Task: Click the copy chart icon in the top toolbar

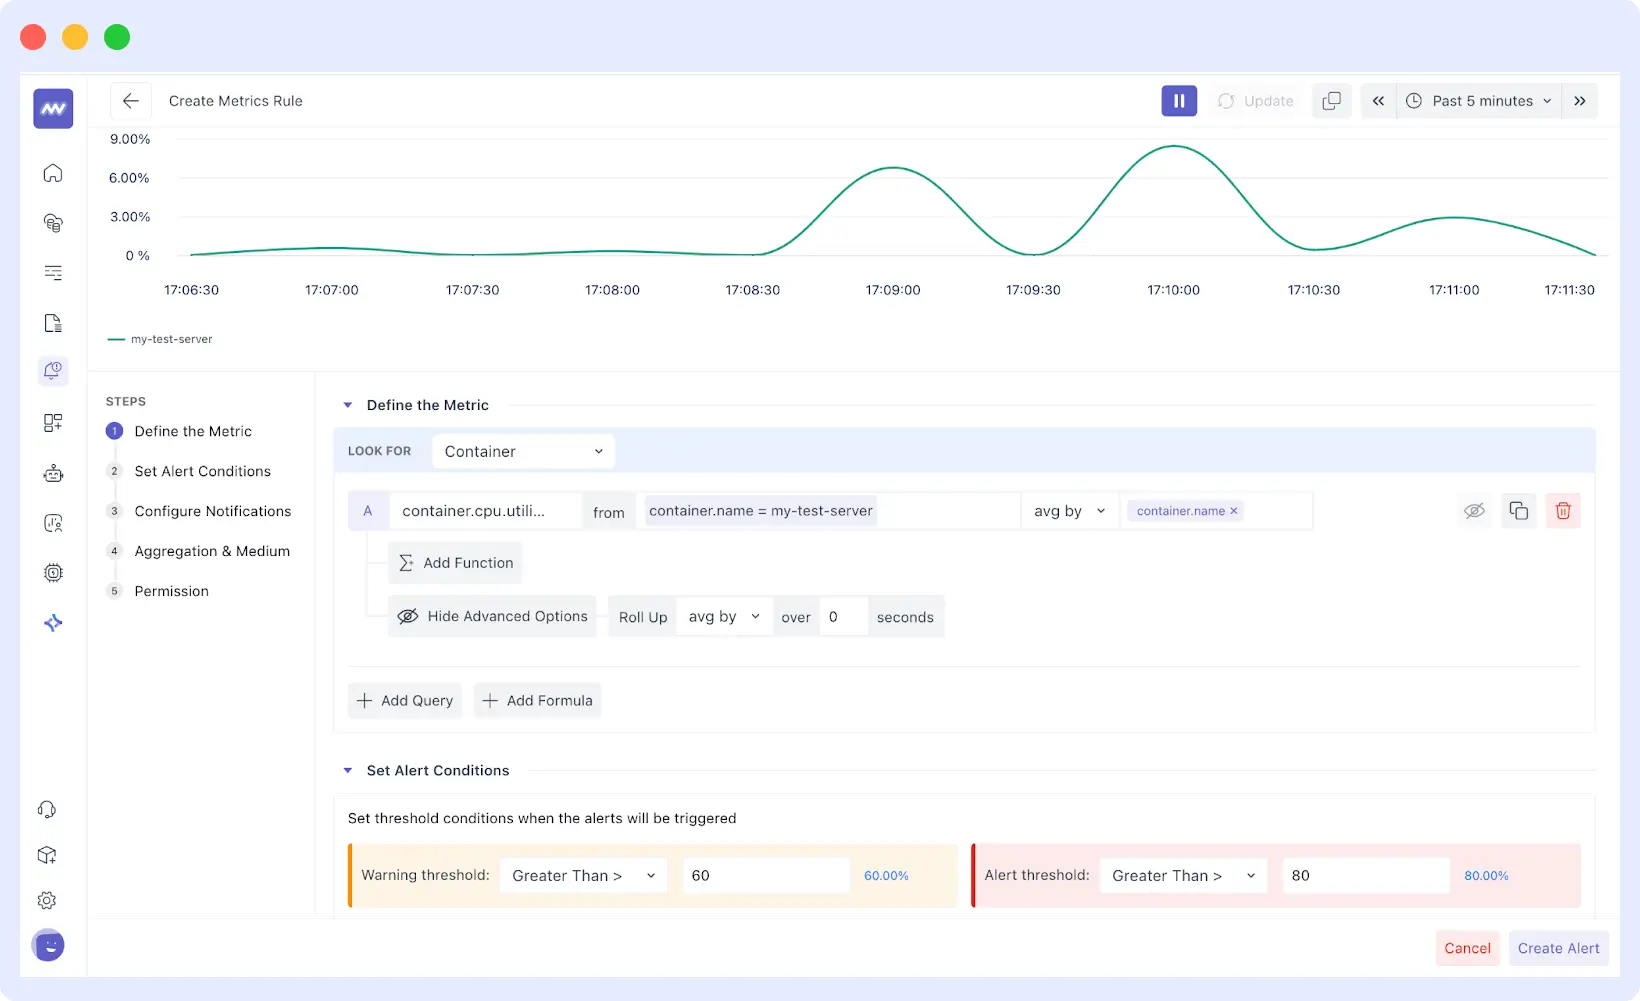Action: point(1331,100)
